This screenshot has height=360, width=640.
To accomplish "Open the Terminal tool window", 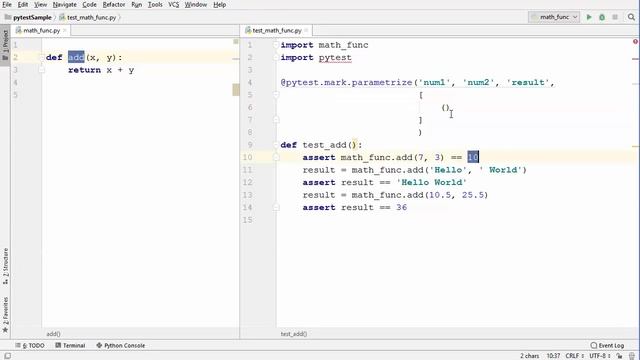I will (x=70, y=345).
